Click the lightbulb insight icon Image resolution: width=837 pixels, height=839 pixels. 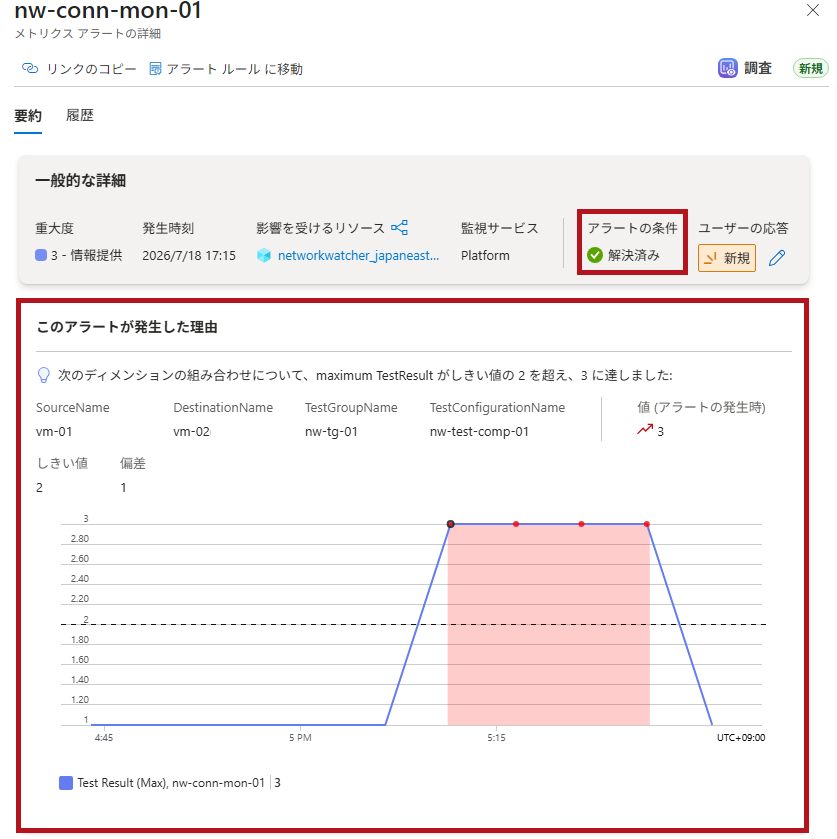(44, 375)
